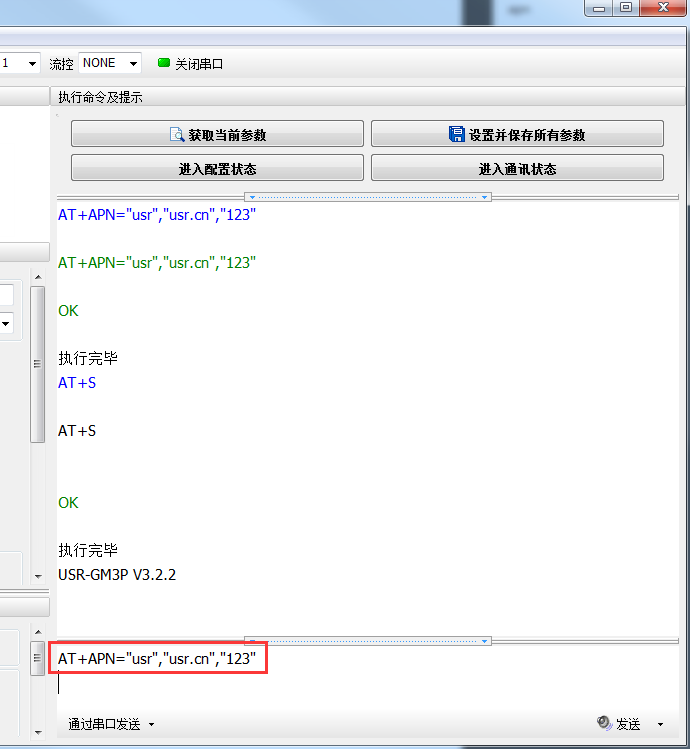Click the right collapse arrow on upper splitter
The width and height of the screenshot is (690, 749).
[485, 197]
